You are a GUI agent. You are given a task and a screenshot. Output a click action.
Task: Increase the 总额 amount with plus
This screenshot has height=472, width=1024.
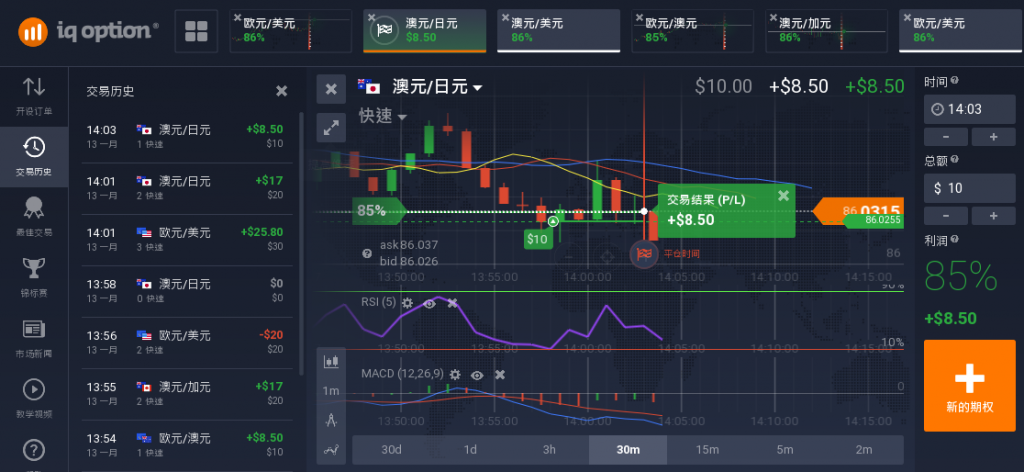click(x=993, y=216)
